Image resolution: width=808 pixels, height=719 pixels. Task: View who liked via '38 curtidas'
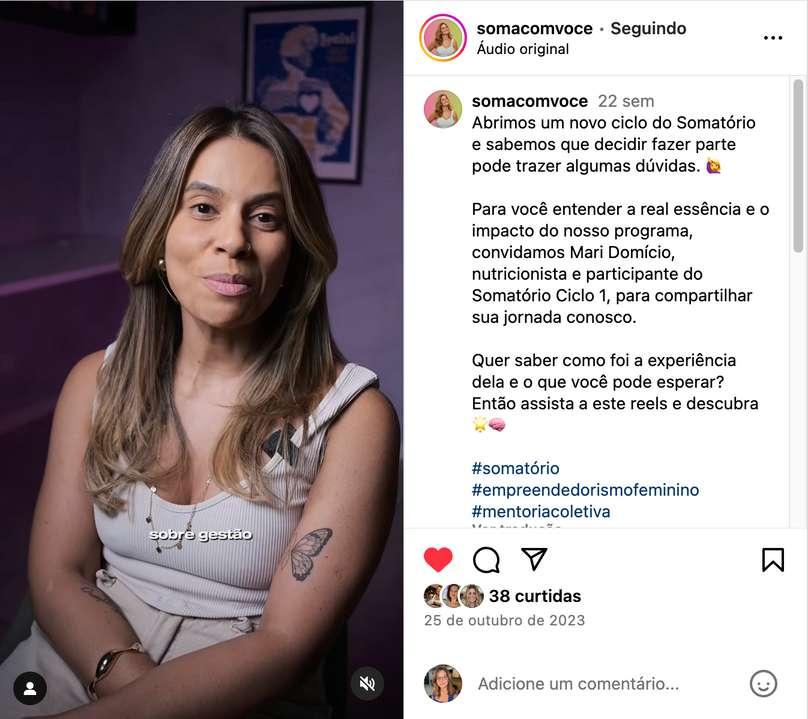(534, 596)
